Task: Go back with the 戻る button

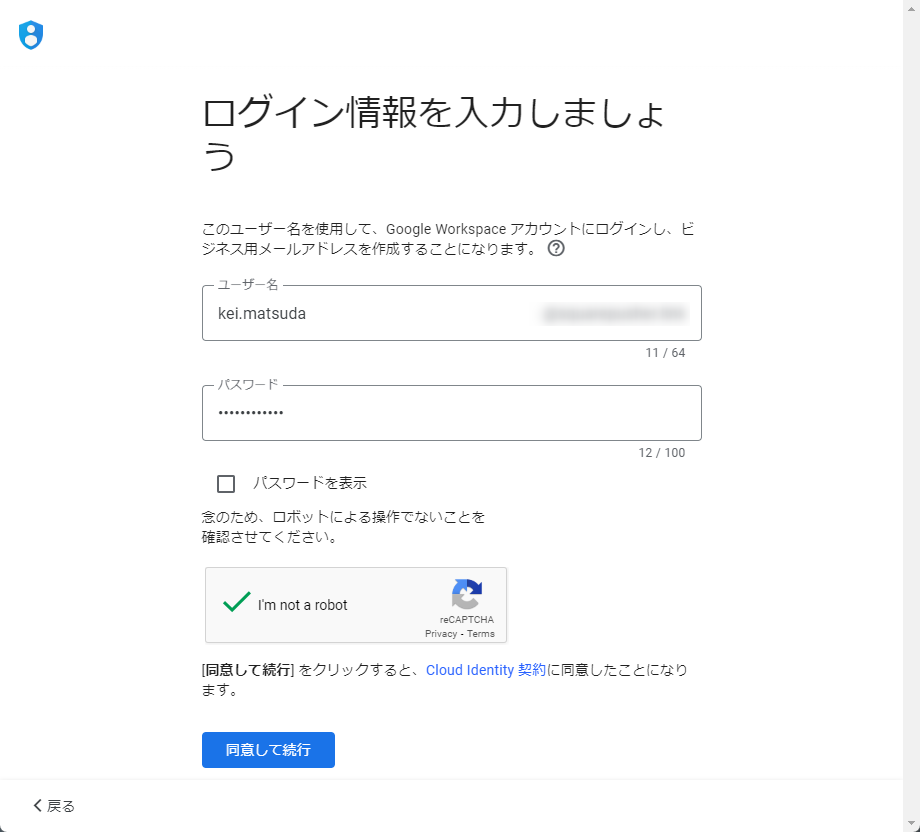Action: coord(54,806)
